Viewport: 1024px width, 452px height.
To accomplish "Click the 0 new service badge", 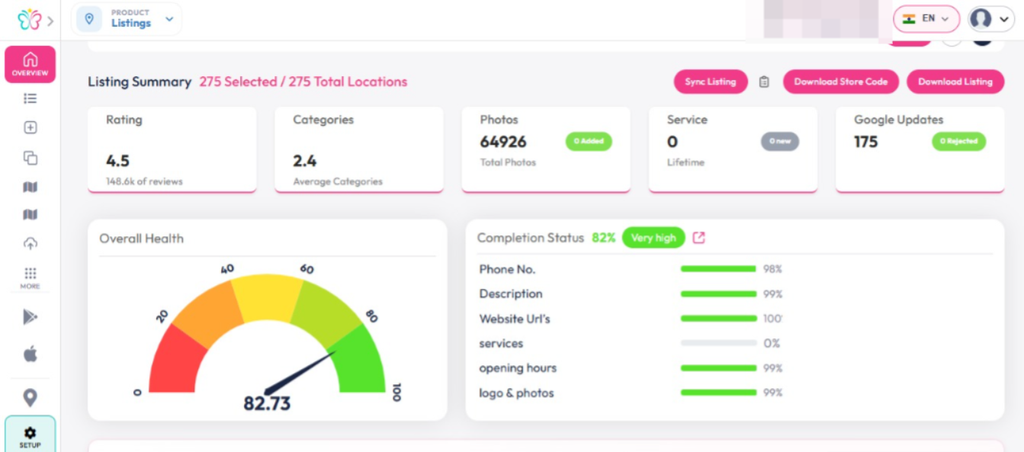I will pyautogui.click(x=780, y=142).
